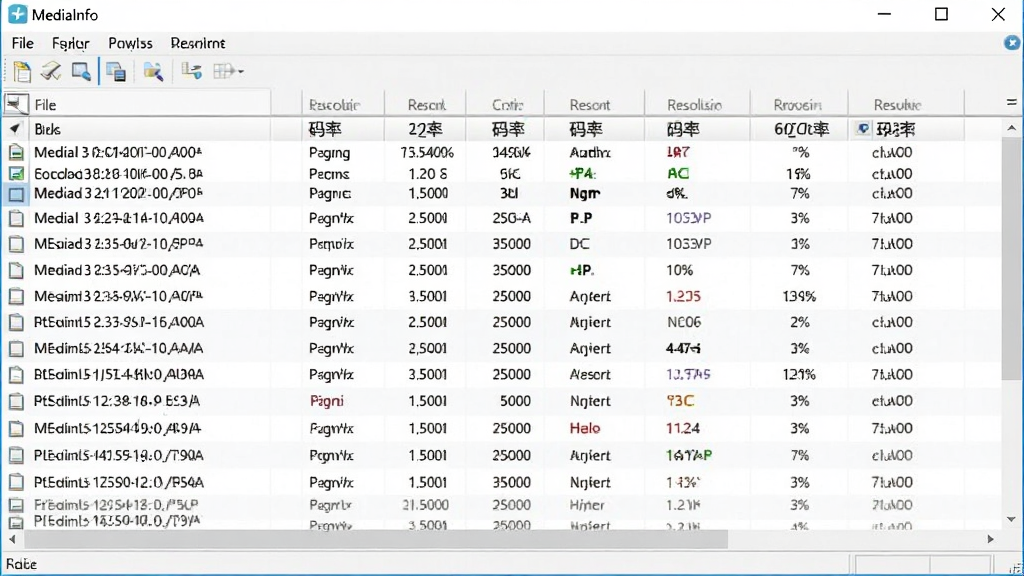Open the column chooser icon at header end

pos(1012,103)
